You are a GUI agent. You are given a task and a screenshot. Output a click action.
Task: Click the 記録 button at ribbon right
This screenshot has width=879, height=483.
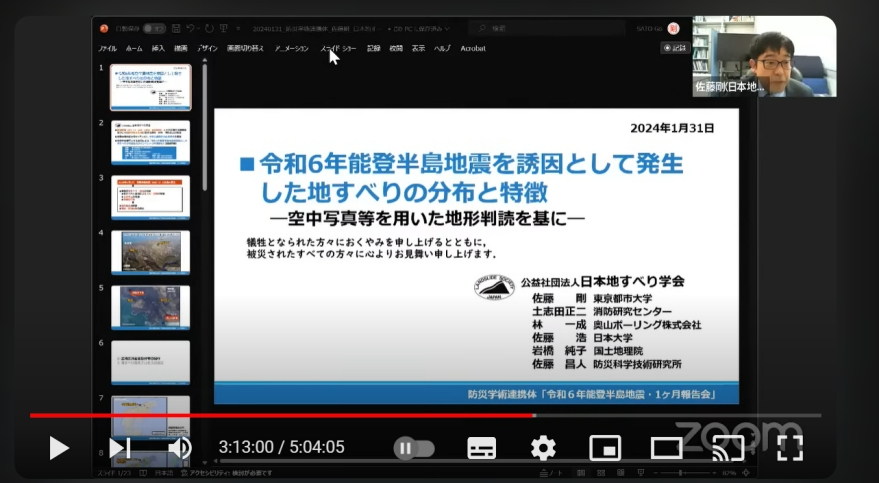click(675, 48)
